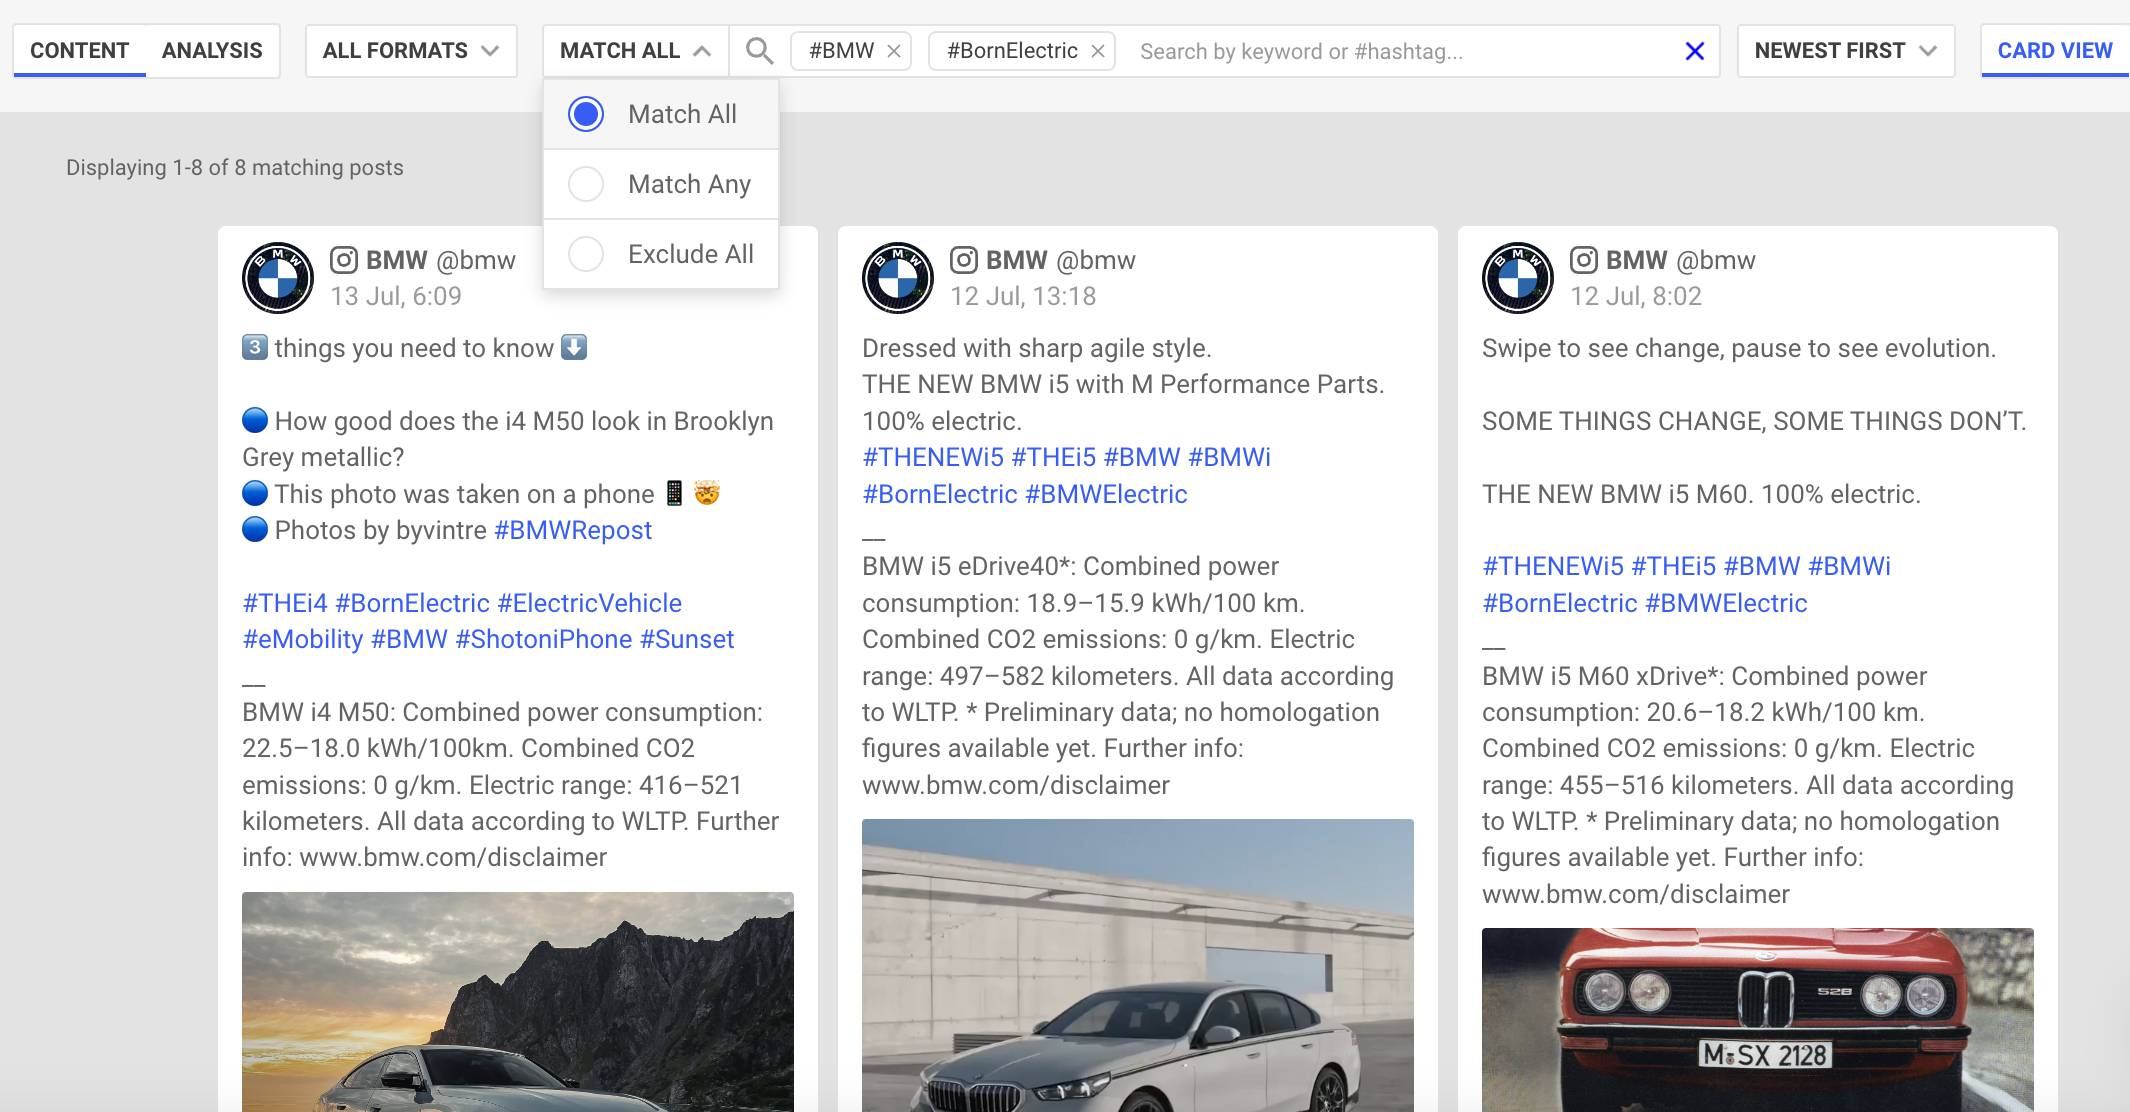The width and height of the screenshot is (2130, 1112).
Task: Click the clear all filters X icon
Action: [1695, 51]
